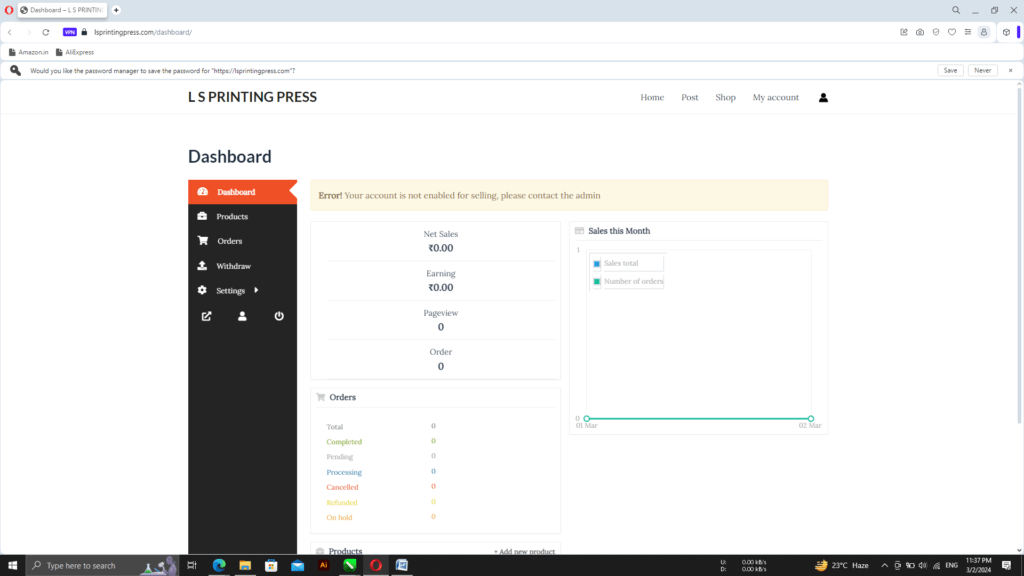Click the 02 Mar data point on chart

click(x=810, y=419)
